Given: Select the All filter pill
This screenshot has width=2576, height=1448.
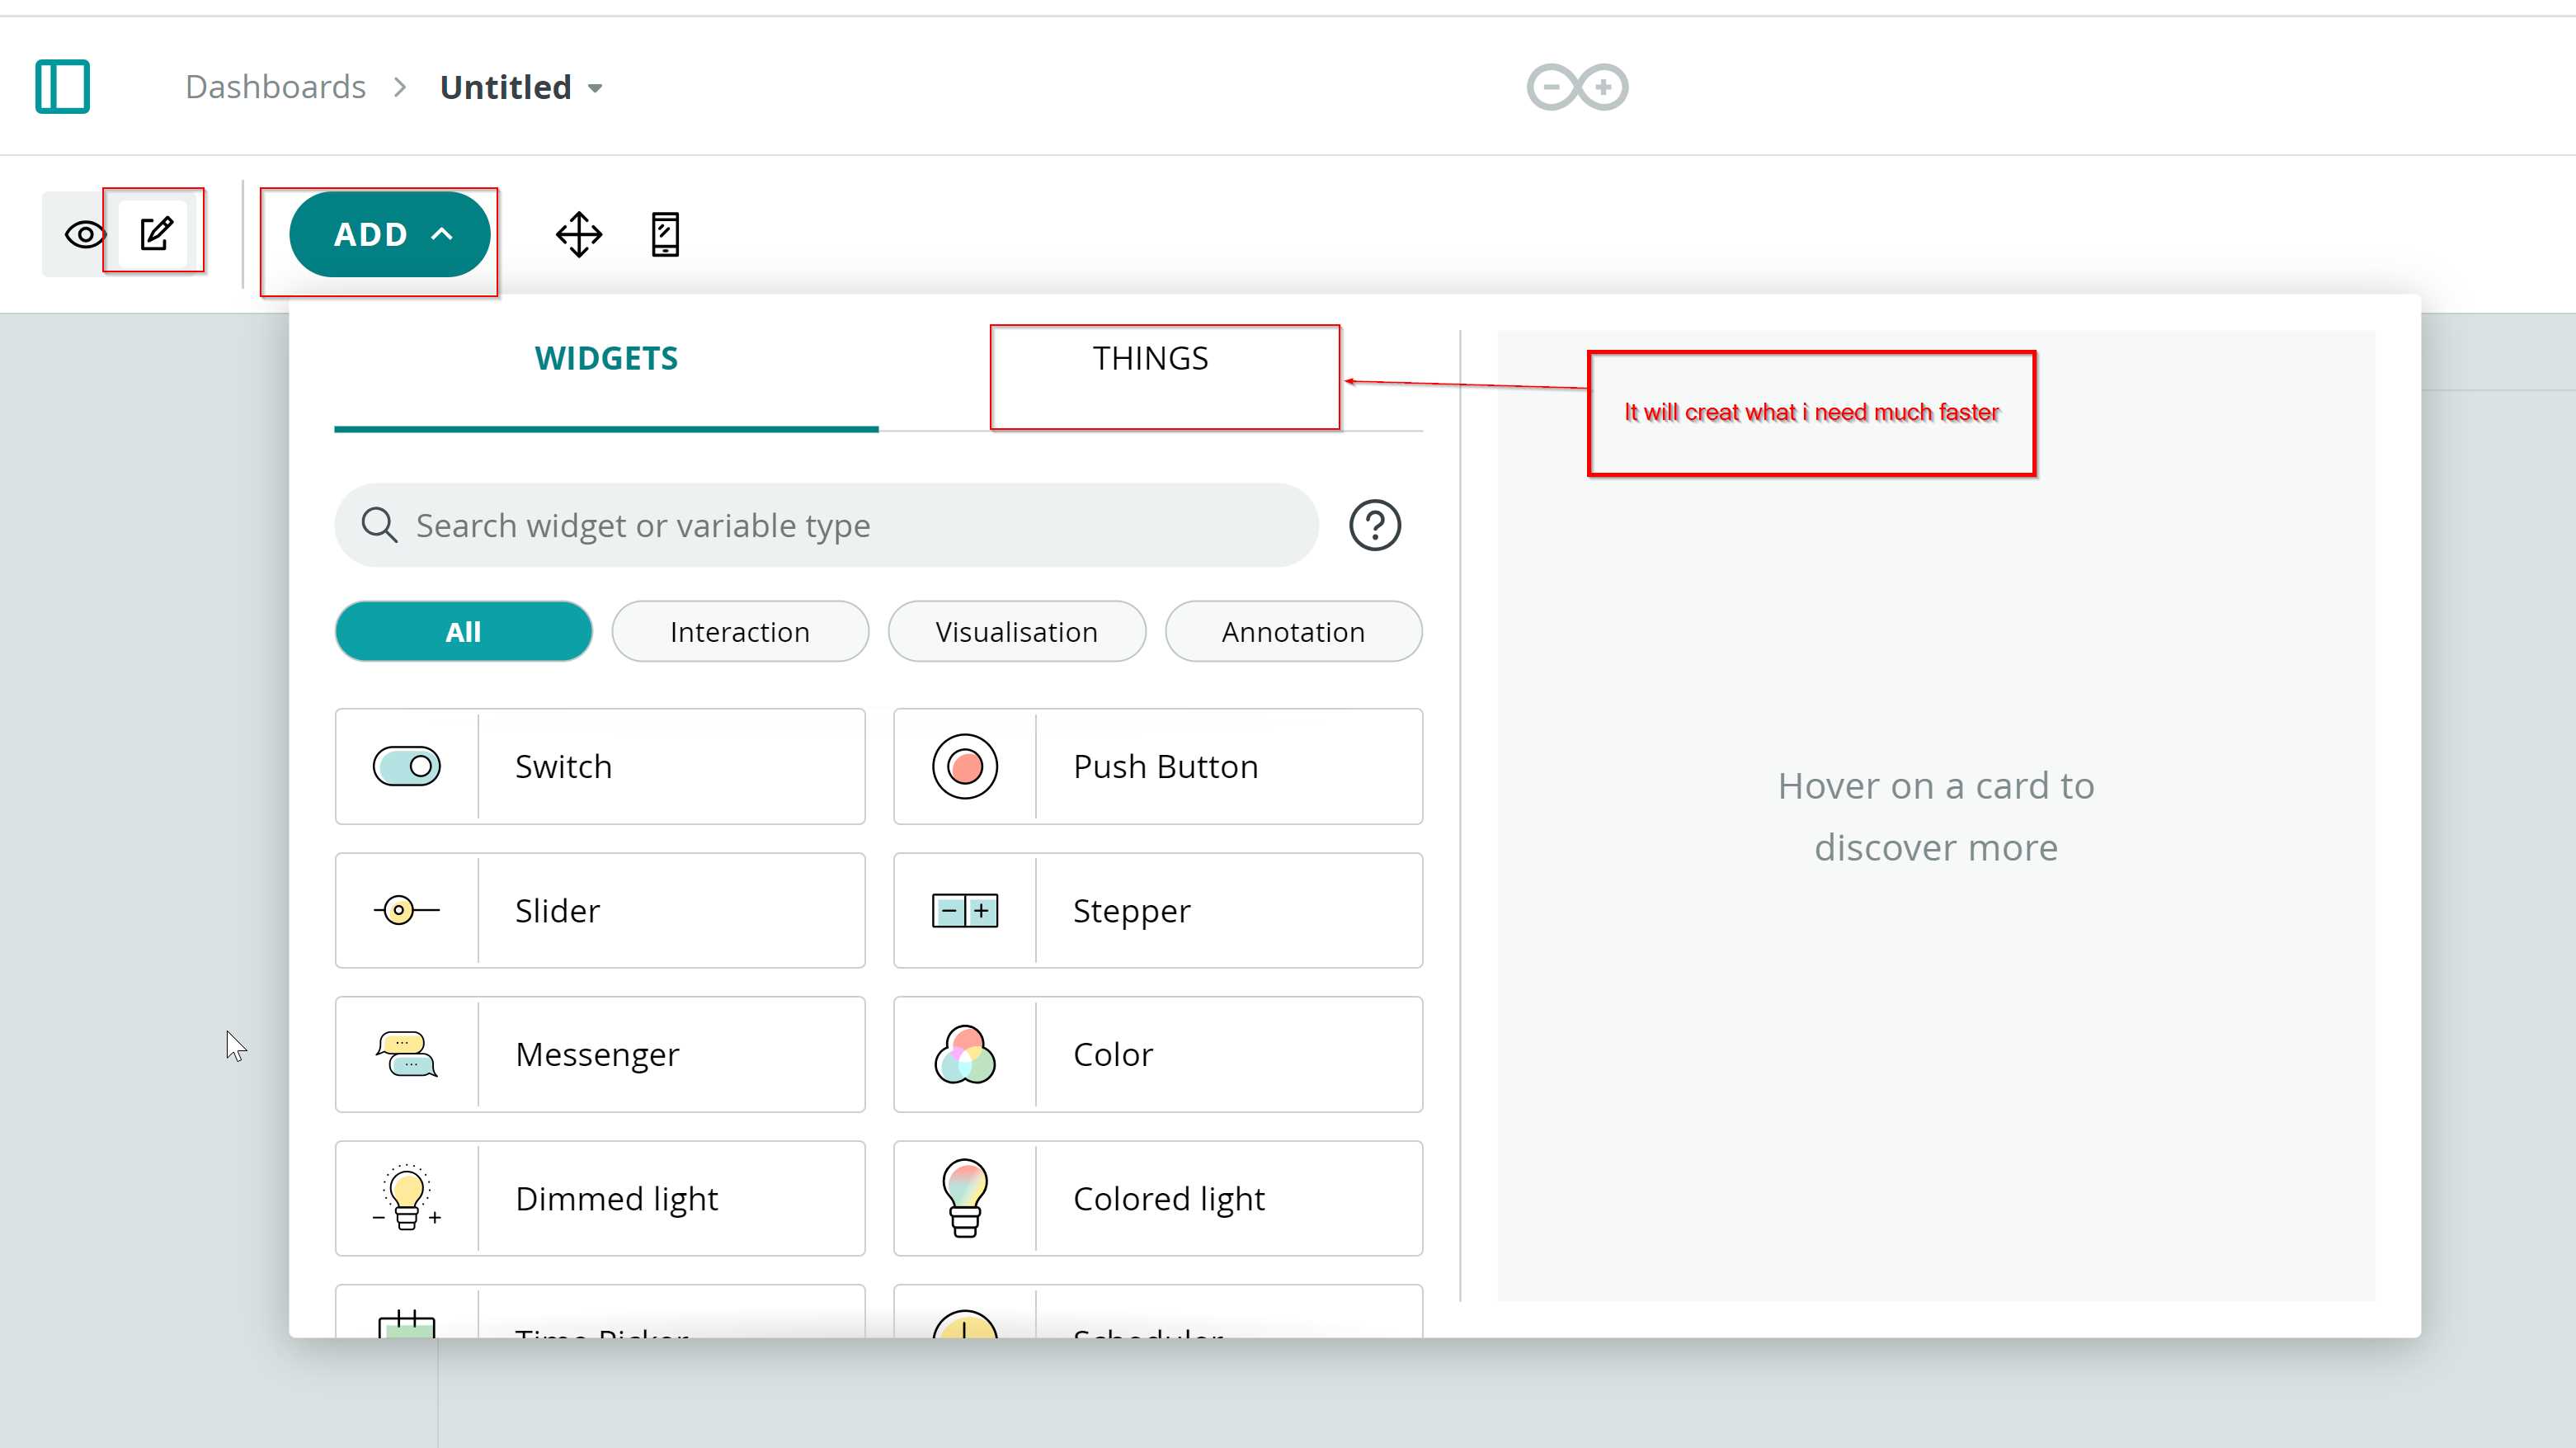Looking at the screenshot, I should click(463, 631).
